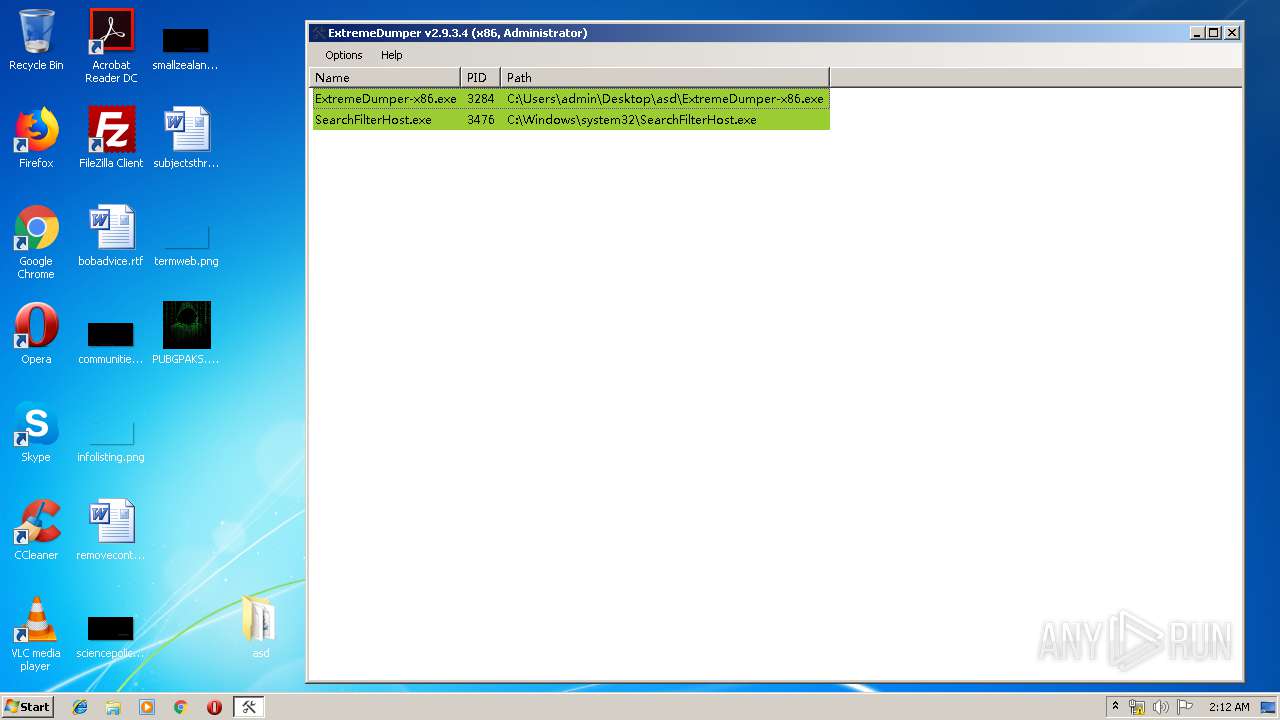Click the ExtremeDumper title bar icon
1280x720 pixels.
[x=318, y=33]
